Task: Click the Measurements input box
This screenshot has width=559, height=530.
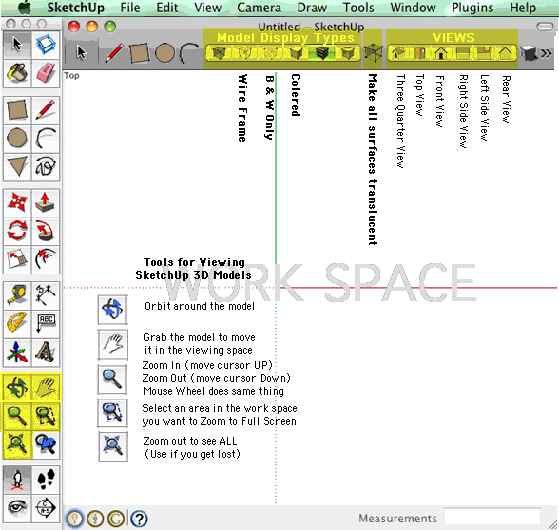Action: click(492, 516)
